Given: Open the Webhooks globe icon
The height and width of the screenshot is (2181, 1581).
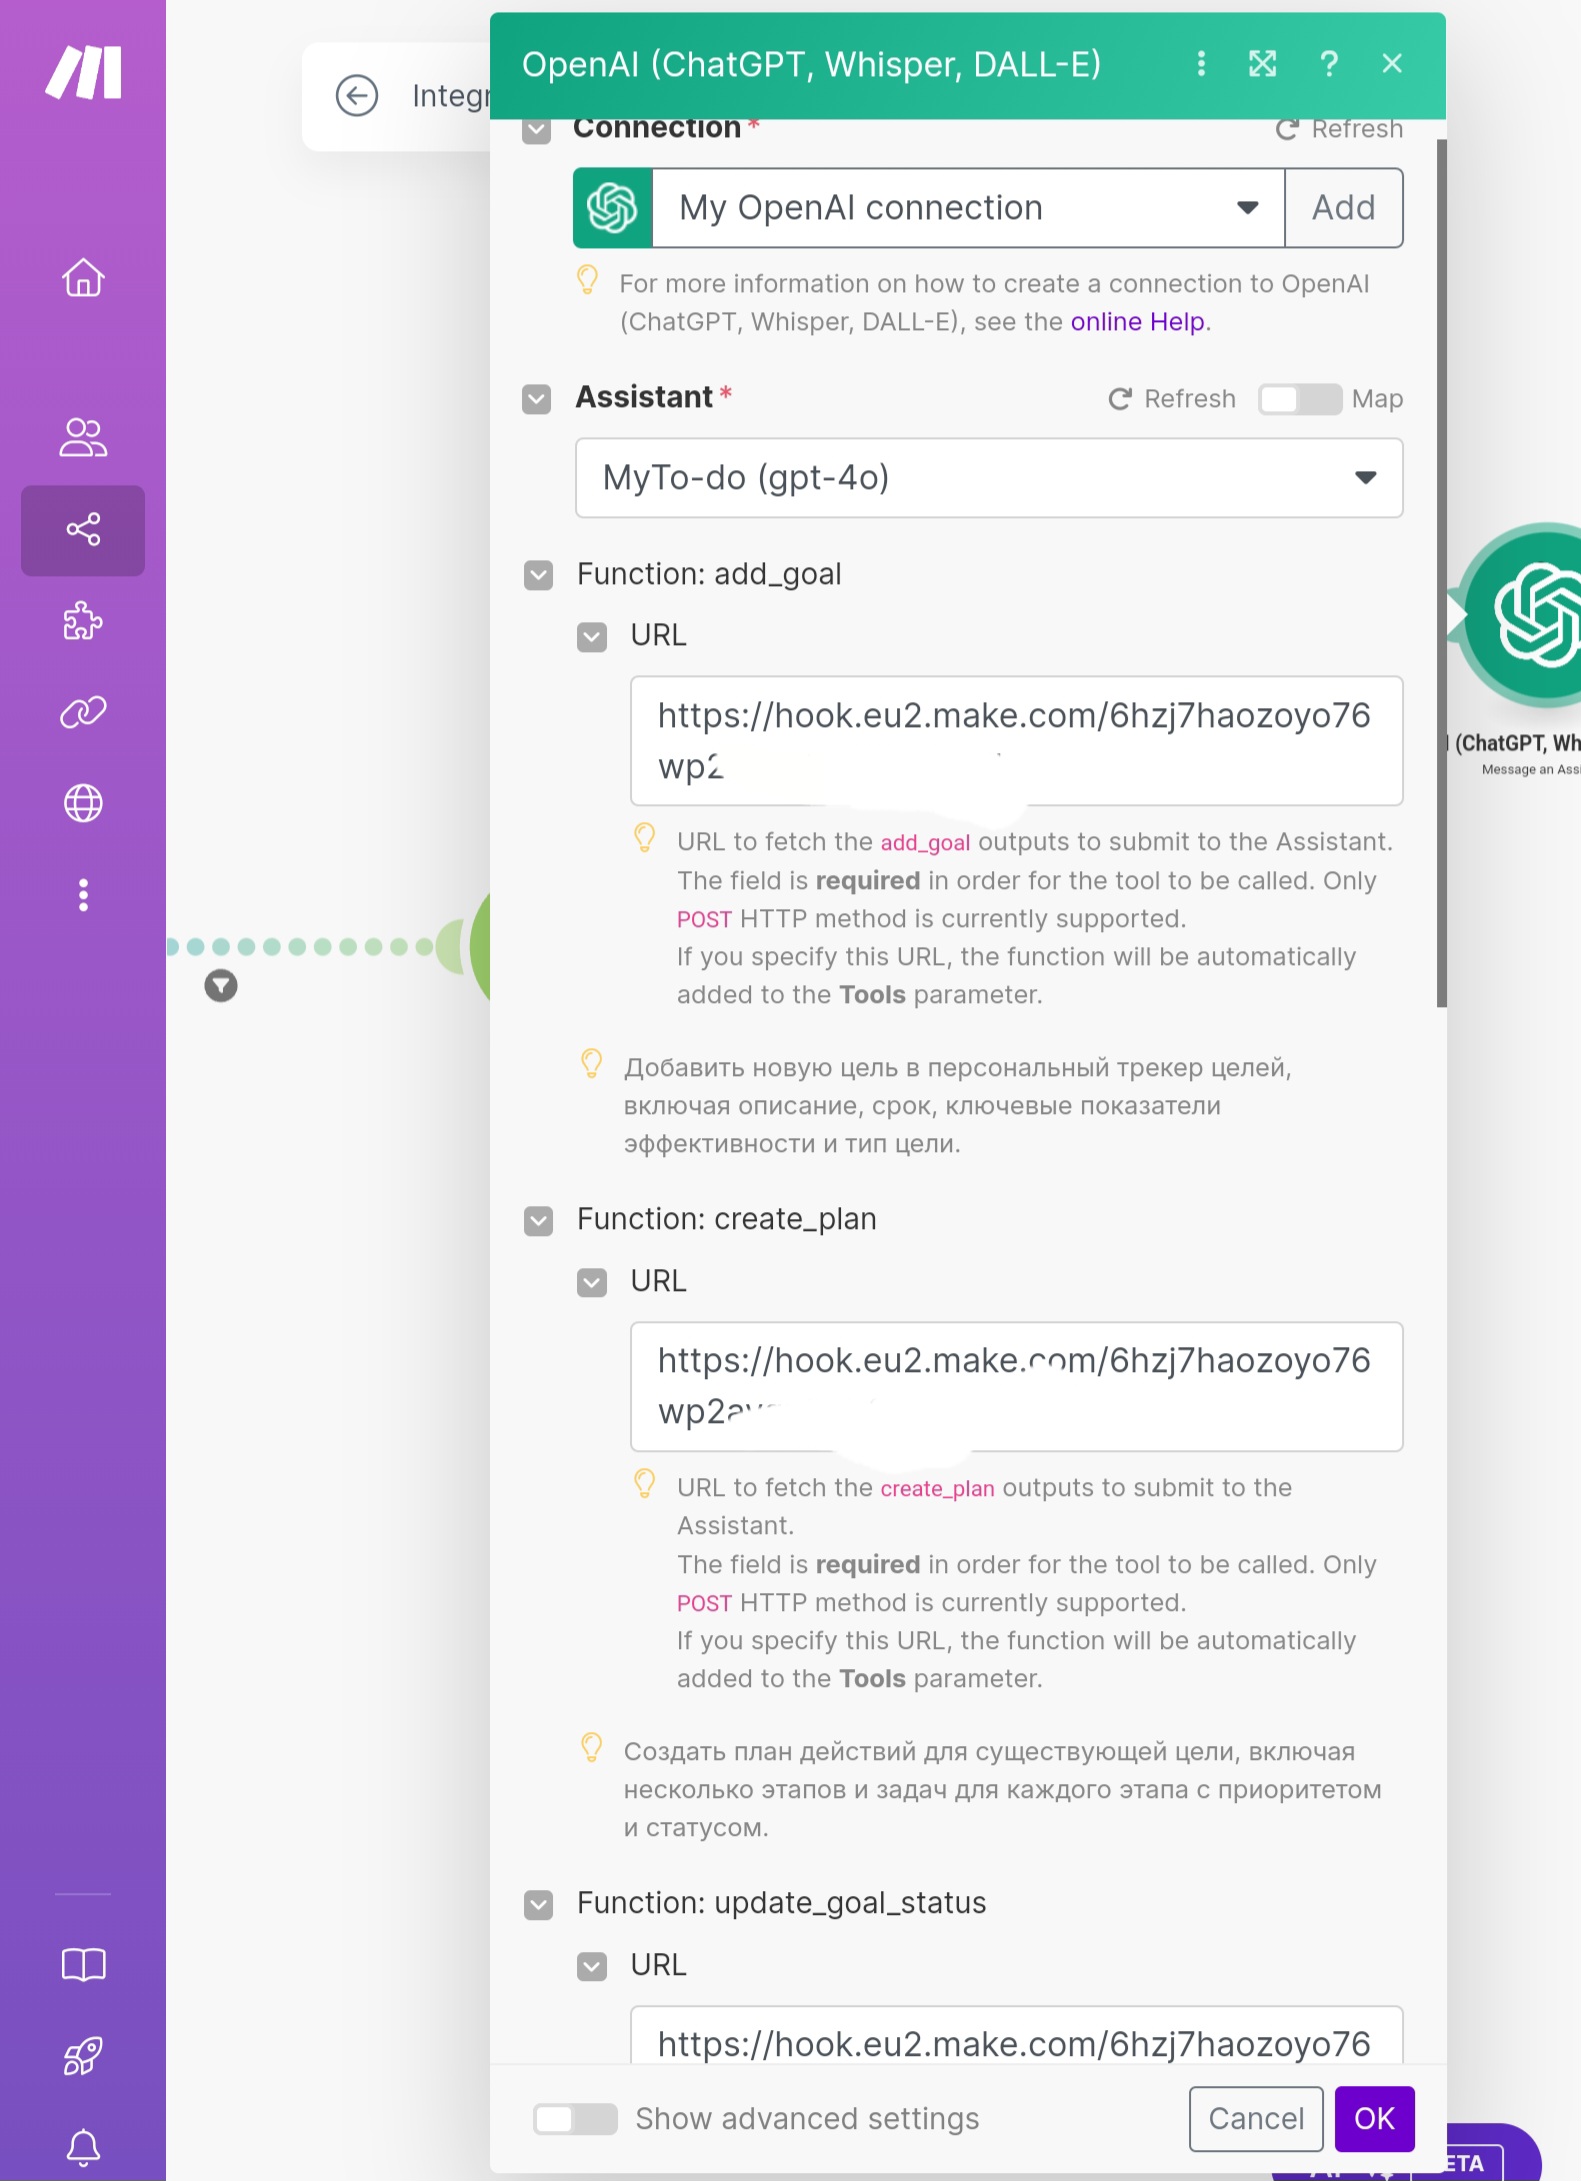Looking at the screenshot, I should pos(83,803).
